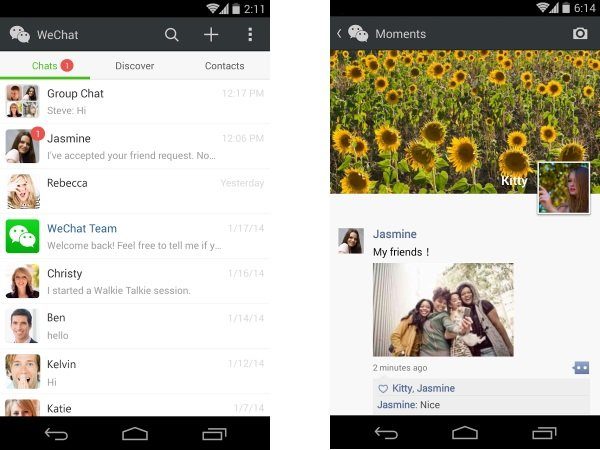The height and width of the screenshot is (450, 600).
Task: Tap Jasmine's 'Nice' comment
Action: tap(408, 405)
